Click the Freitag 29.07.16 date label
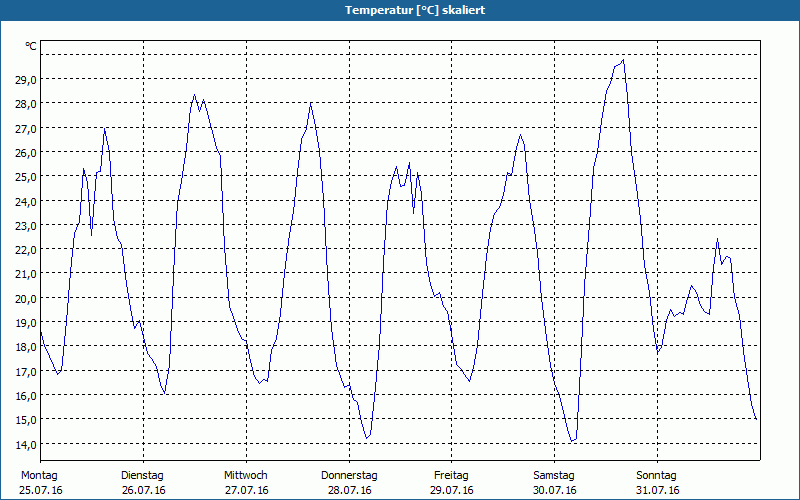The width and height of the screenshot is (800, 500). click(x=452, y=483)
